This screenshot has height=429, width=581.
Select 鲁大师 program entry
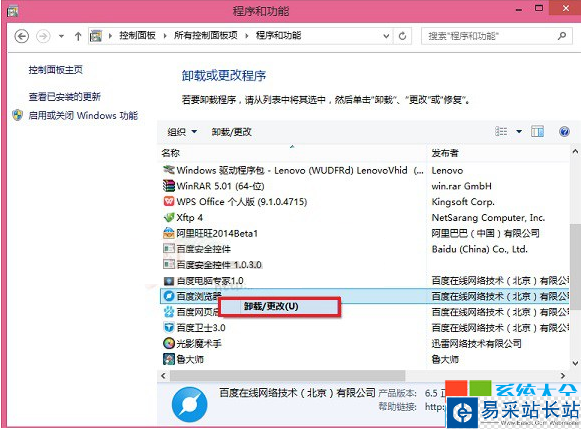[x=190, y=359]
